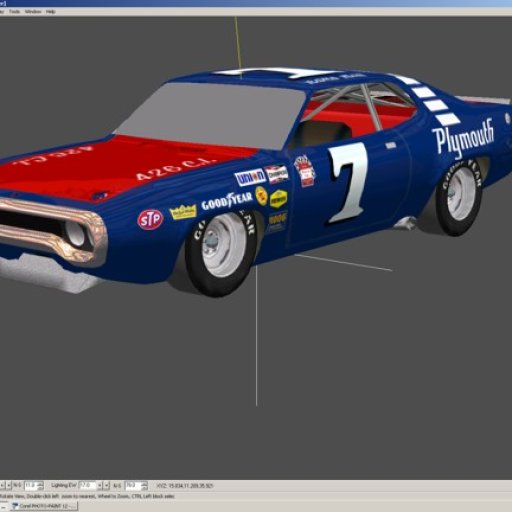The image size is (512, 512).
Task: Open the Window menu
Action: coord(33,12)
